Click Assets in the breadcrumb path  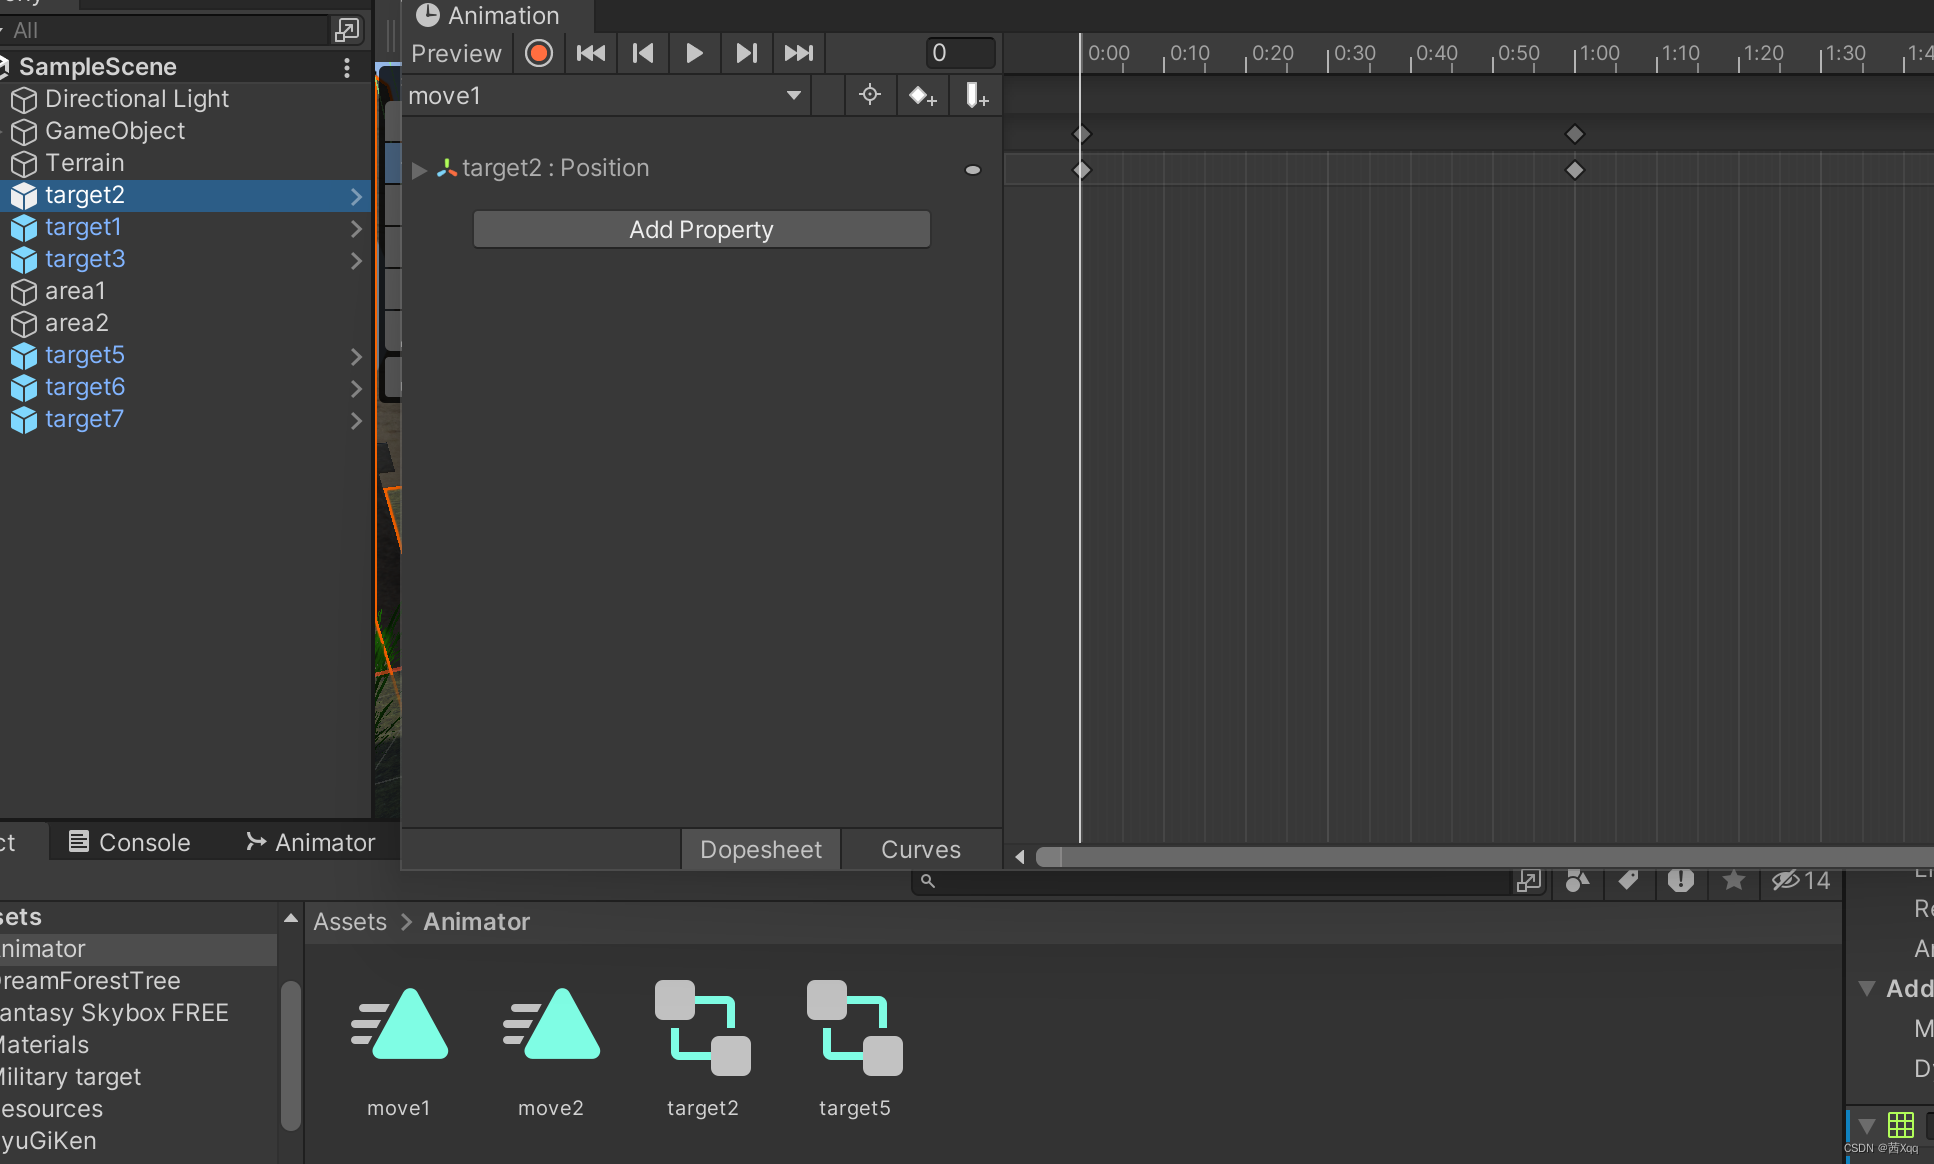[x=350, y=921]
